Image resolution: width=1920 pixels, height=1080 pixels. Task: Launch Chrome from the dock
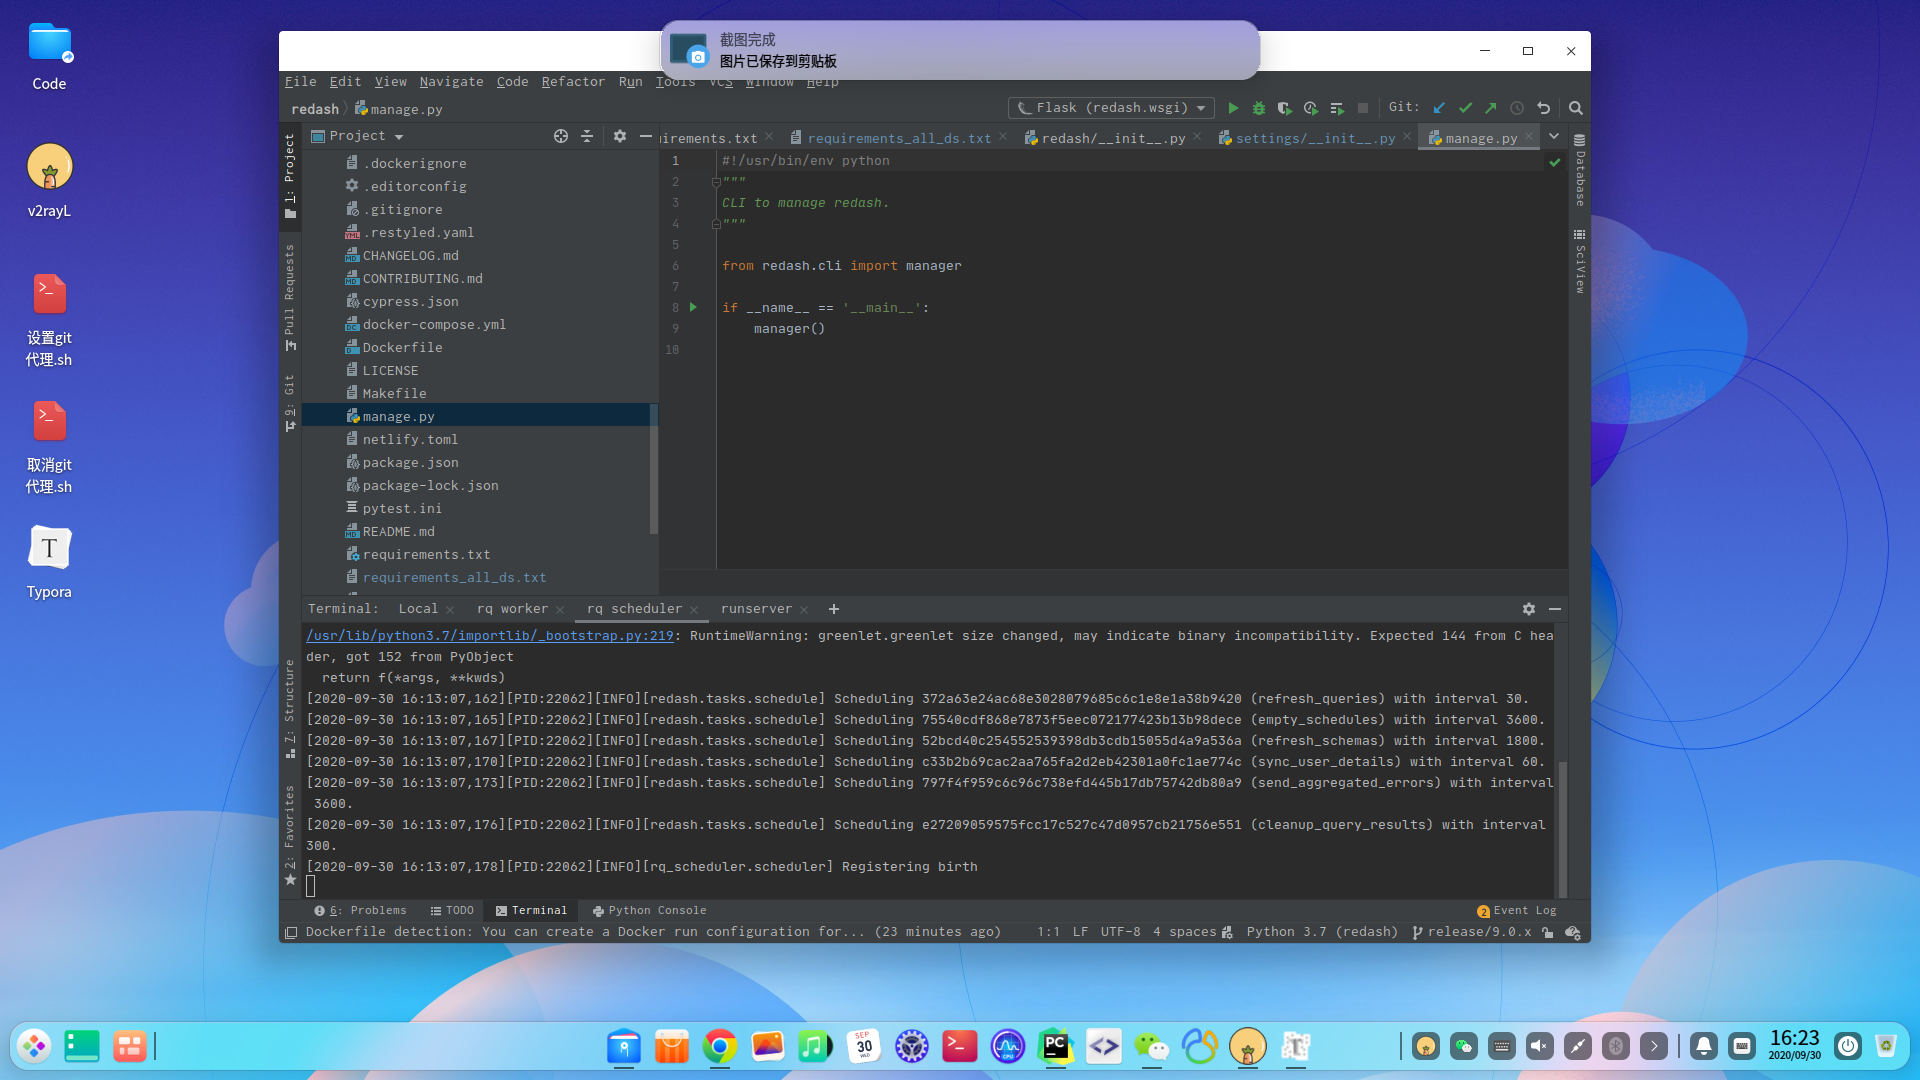719,1046
